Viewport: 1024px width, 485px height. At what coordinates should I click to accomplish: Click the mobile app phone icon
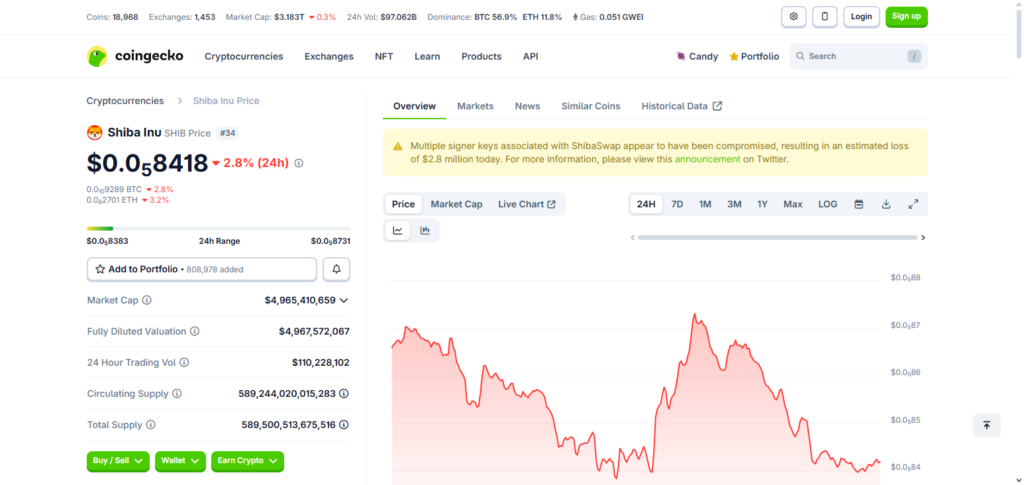[x=825, y=17]
